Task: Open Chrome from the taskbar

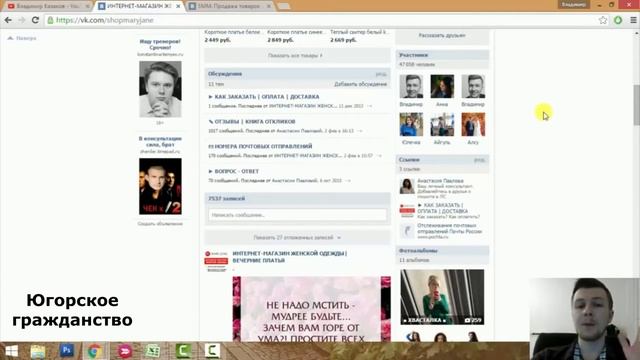Action: [x=95, y=351]
